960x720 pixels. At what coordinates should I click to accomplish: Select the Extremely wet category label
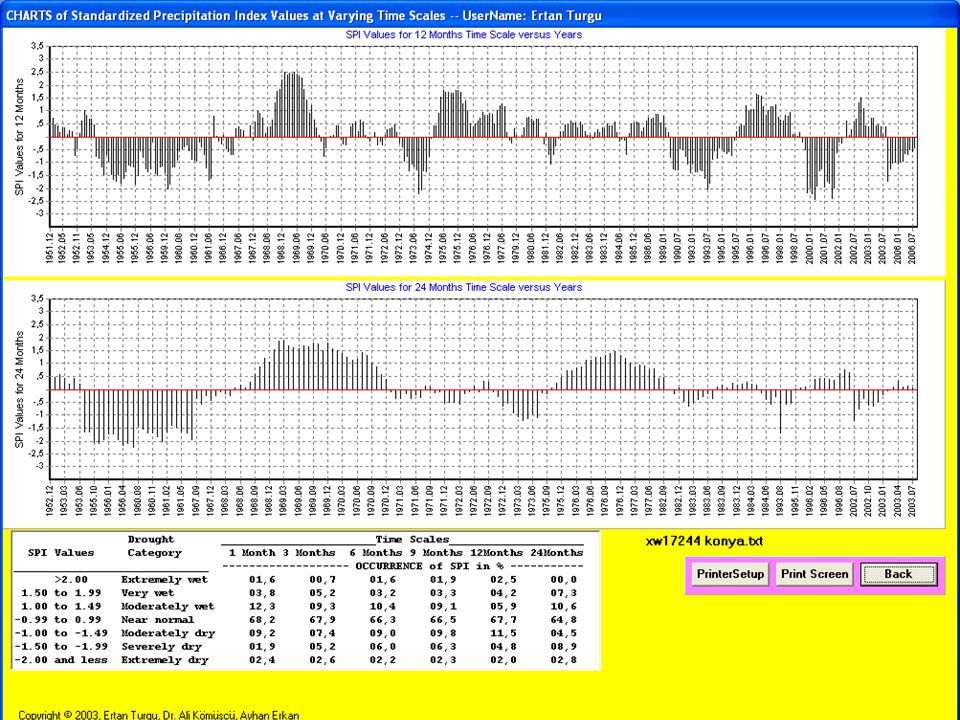(x=164, y=580)
